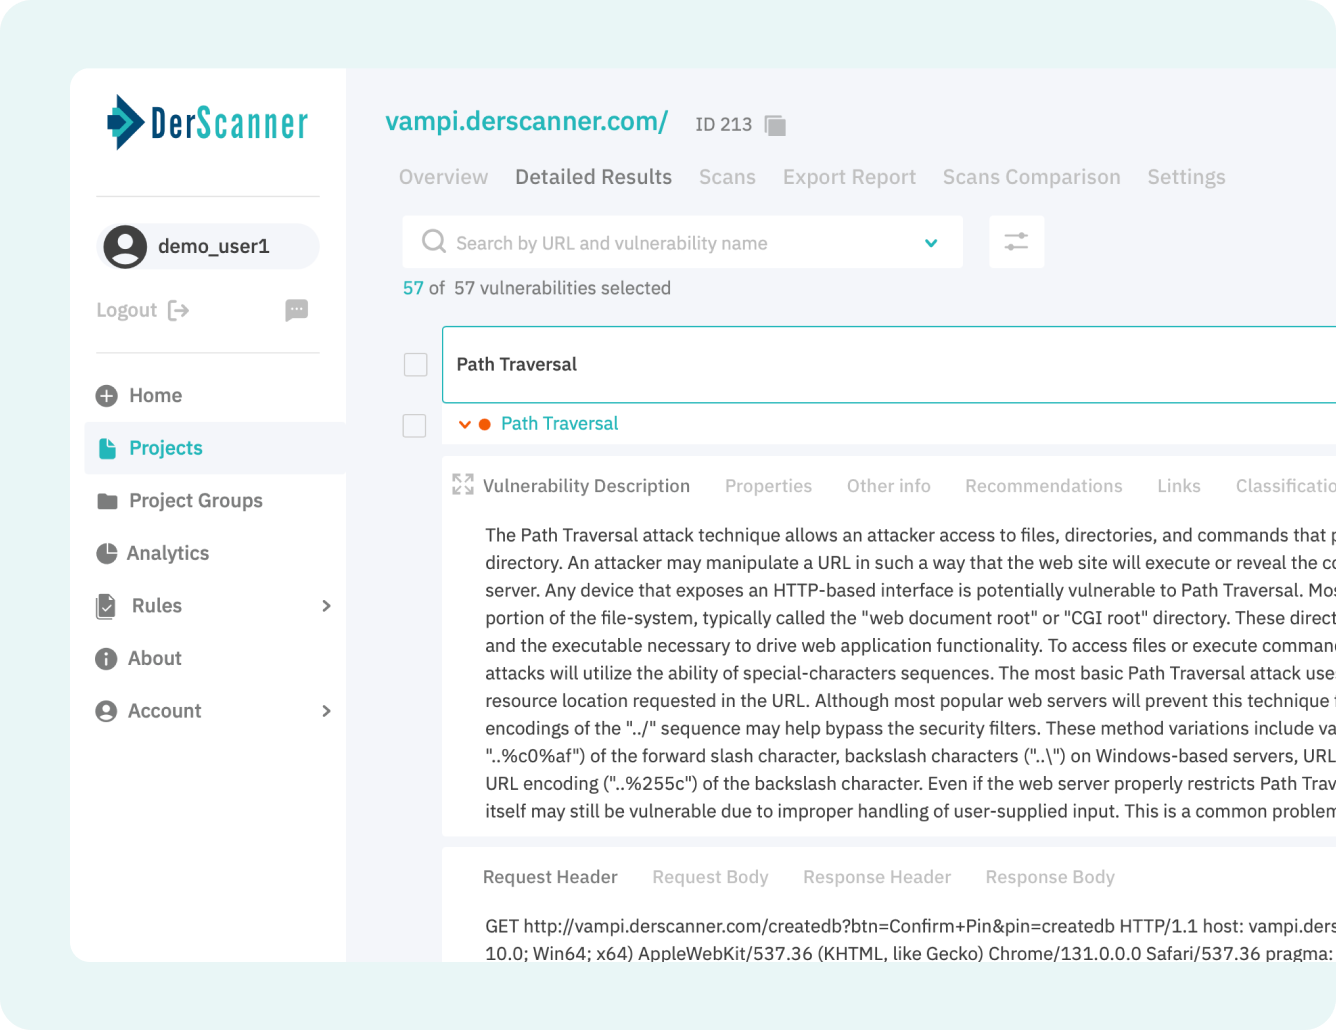Open the Classification tab
This screenshot has height=1030, width=1336.
point(1285,486)
